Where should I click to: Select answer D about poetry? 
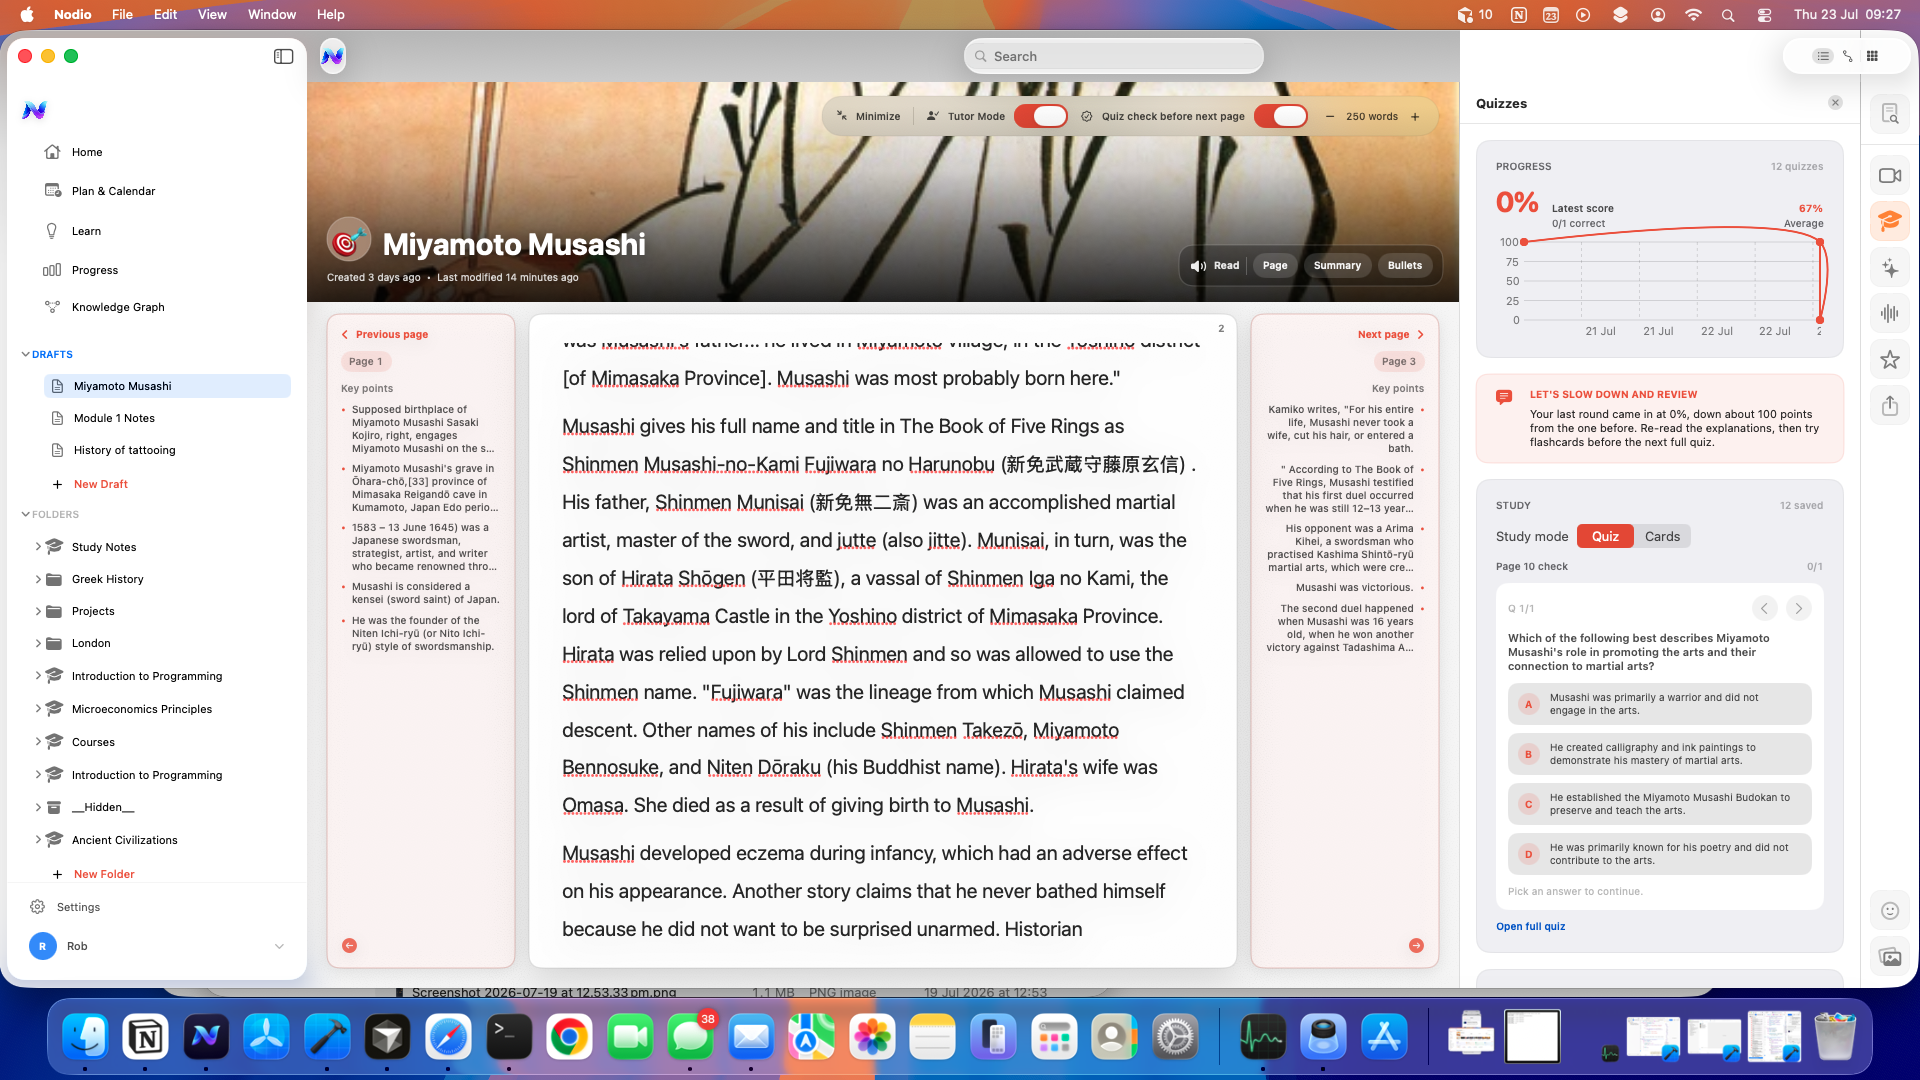(1659, 854)
